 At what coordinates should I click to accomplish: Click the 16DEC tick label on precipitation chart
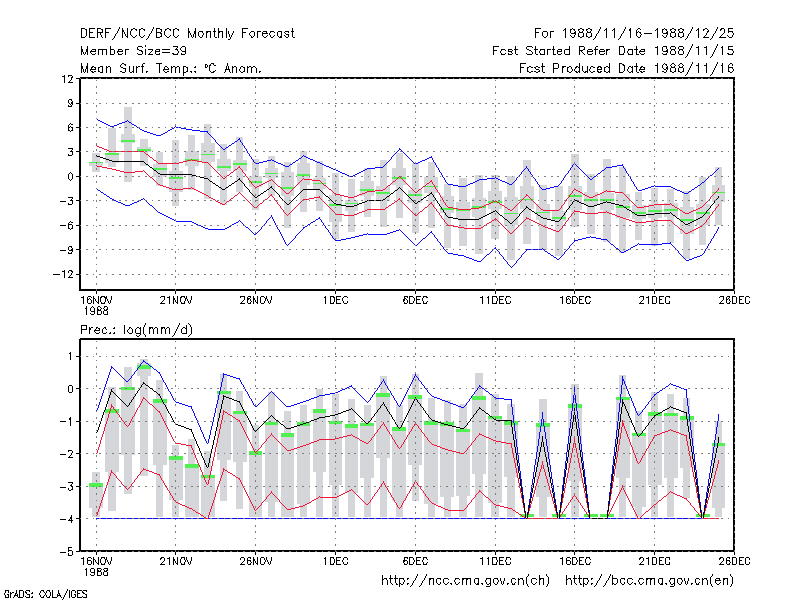click(x=574, y=561)
